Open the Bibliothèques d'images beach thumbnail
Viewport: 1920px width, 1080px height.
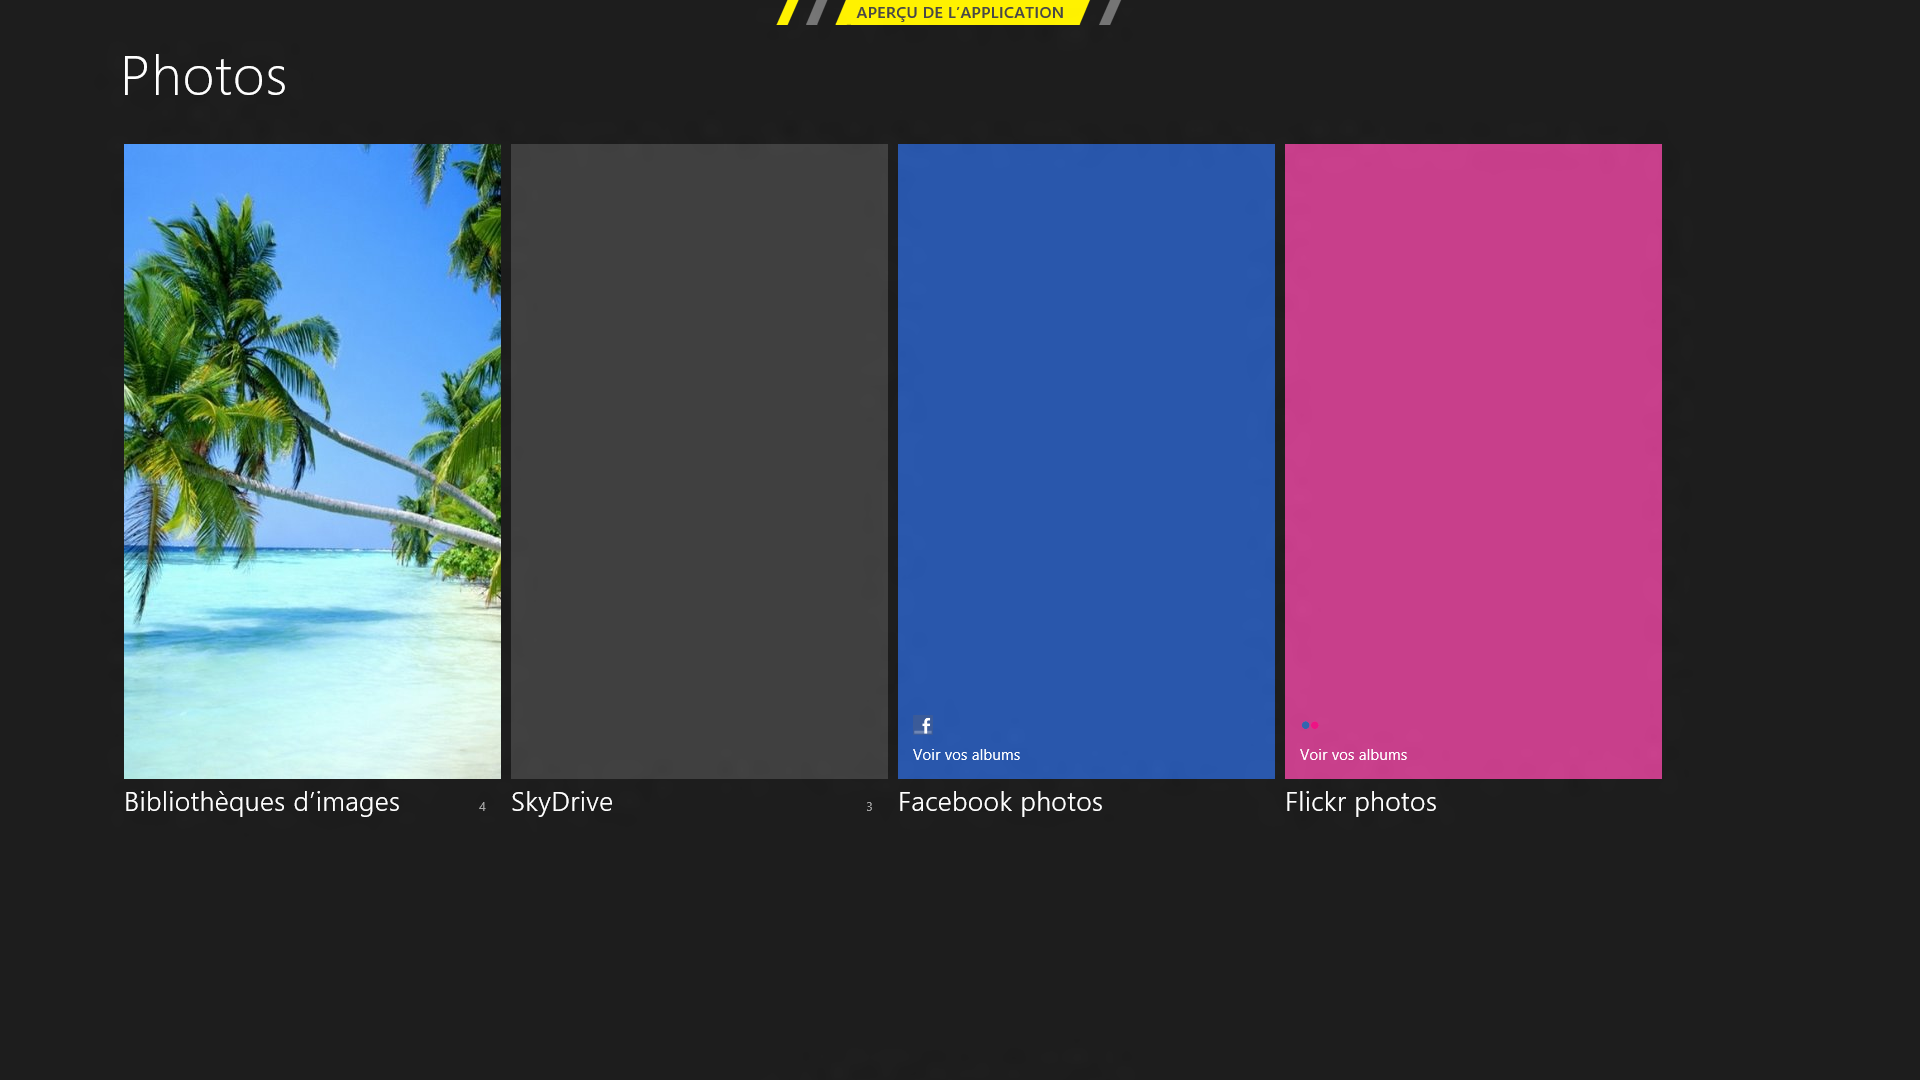(312, 461)
